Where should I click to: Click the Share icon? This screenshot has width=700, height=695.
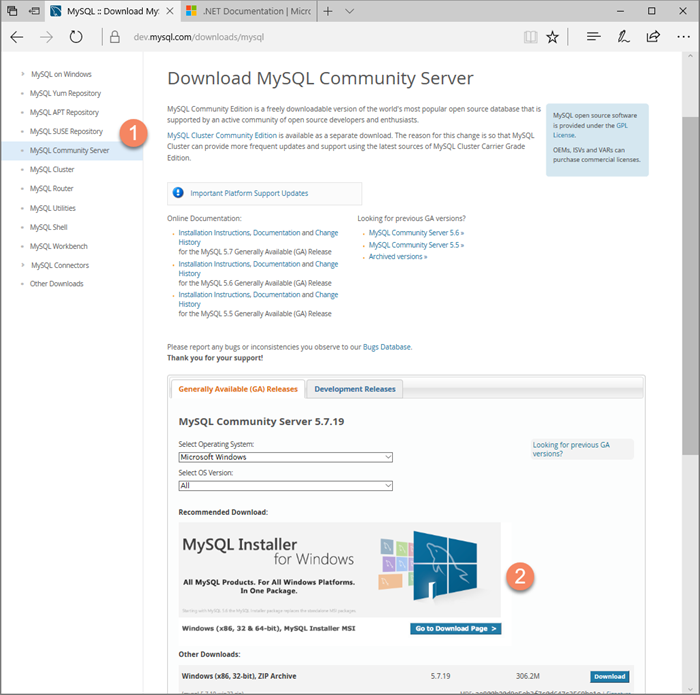coord(653,36)
